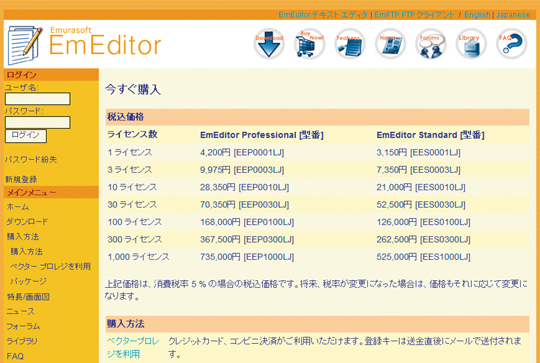Open EmFTP FTP クライアント link

click(414, 15)
